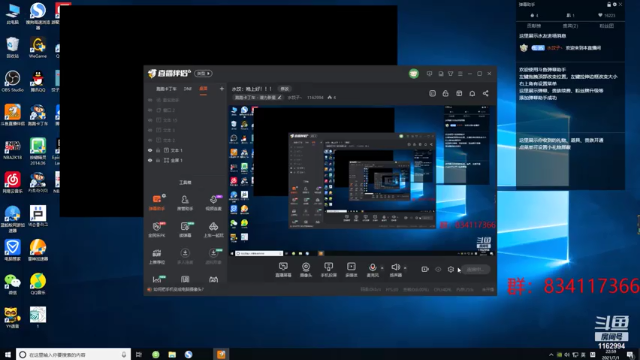This screenshot has width=640, height=360.
Task: Click the stream preview canvas
Action: (362, 181)
